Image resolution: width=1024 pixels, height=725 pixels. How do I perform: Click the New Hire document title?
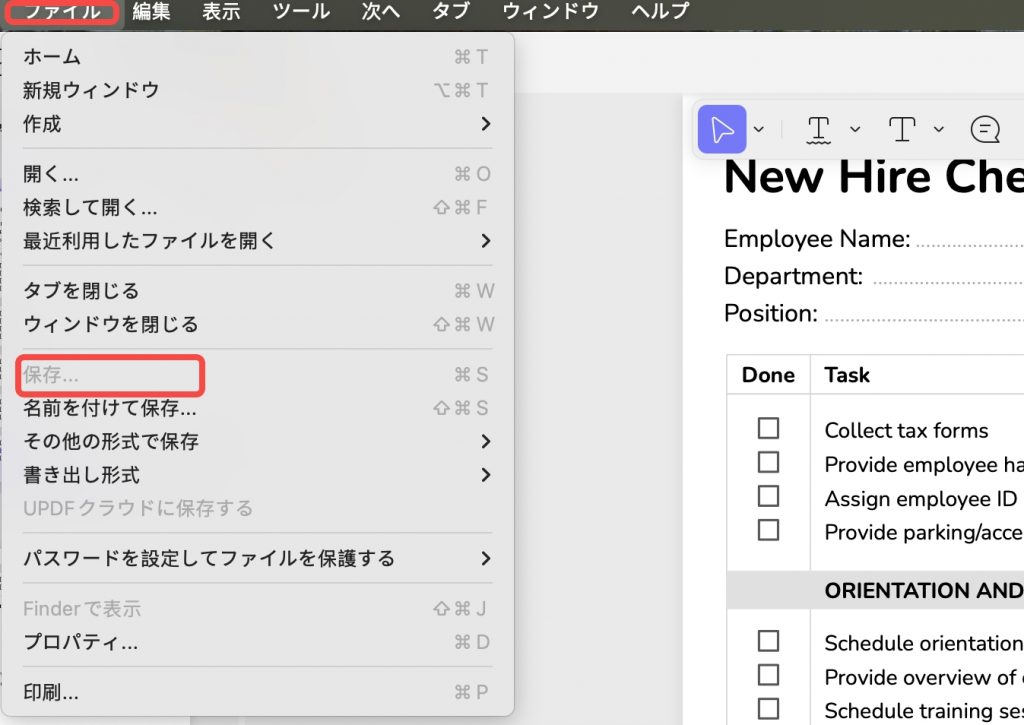(x=874, y=177)
